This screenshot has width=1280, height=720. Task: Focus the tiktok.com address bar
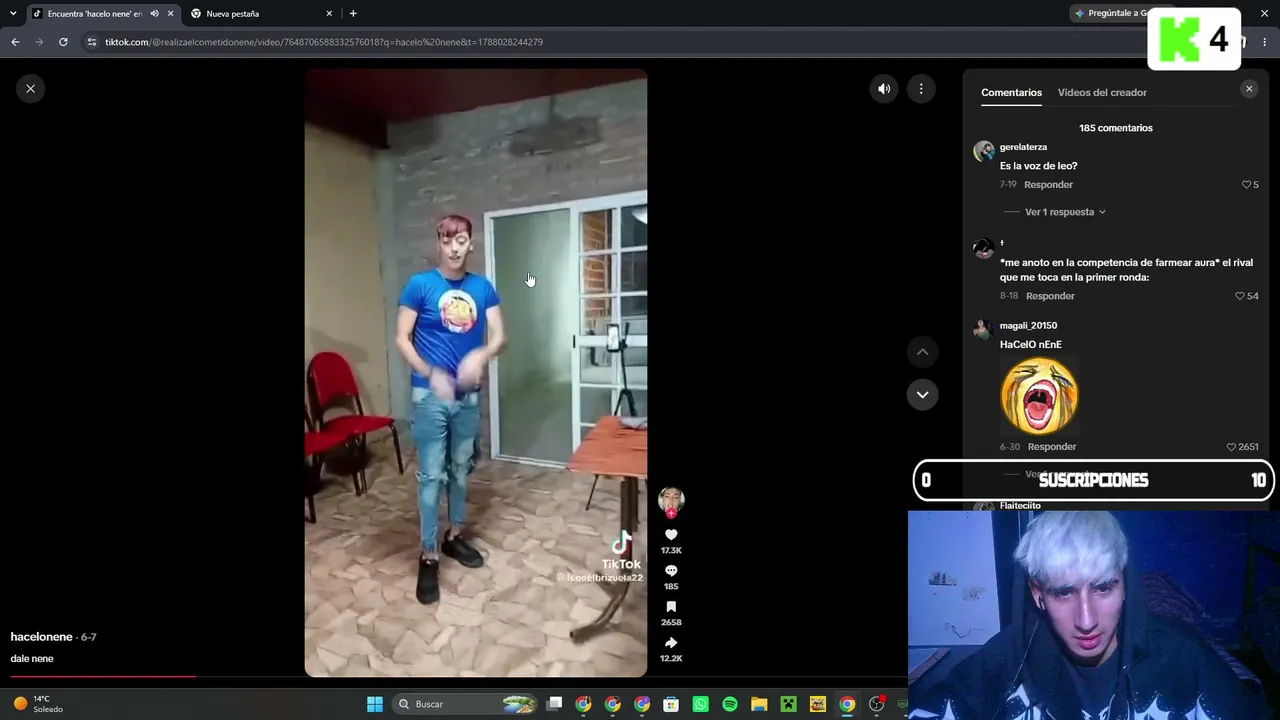point(324,42)
